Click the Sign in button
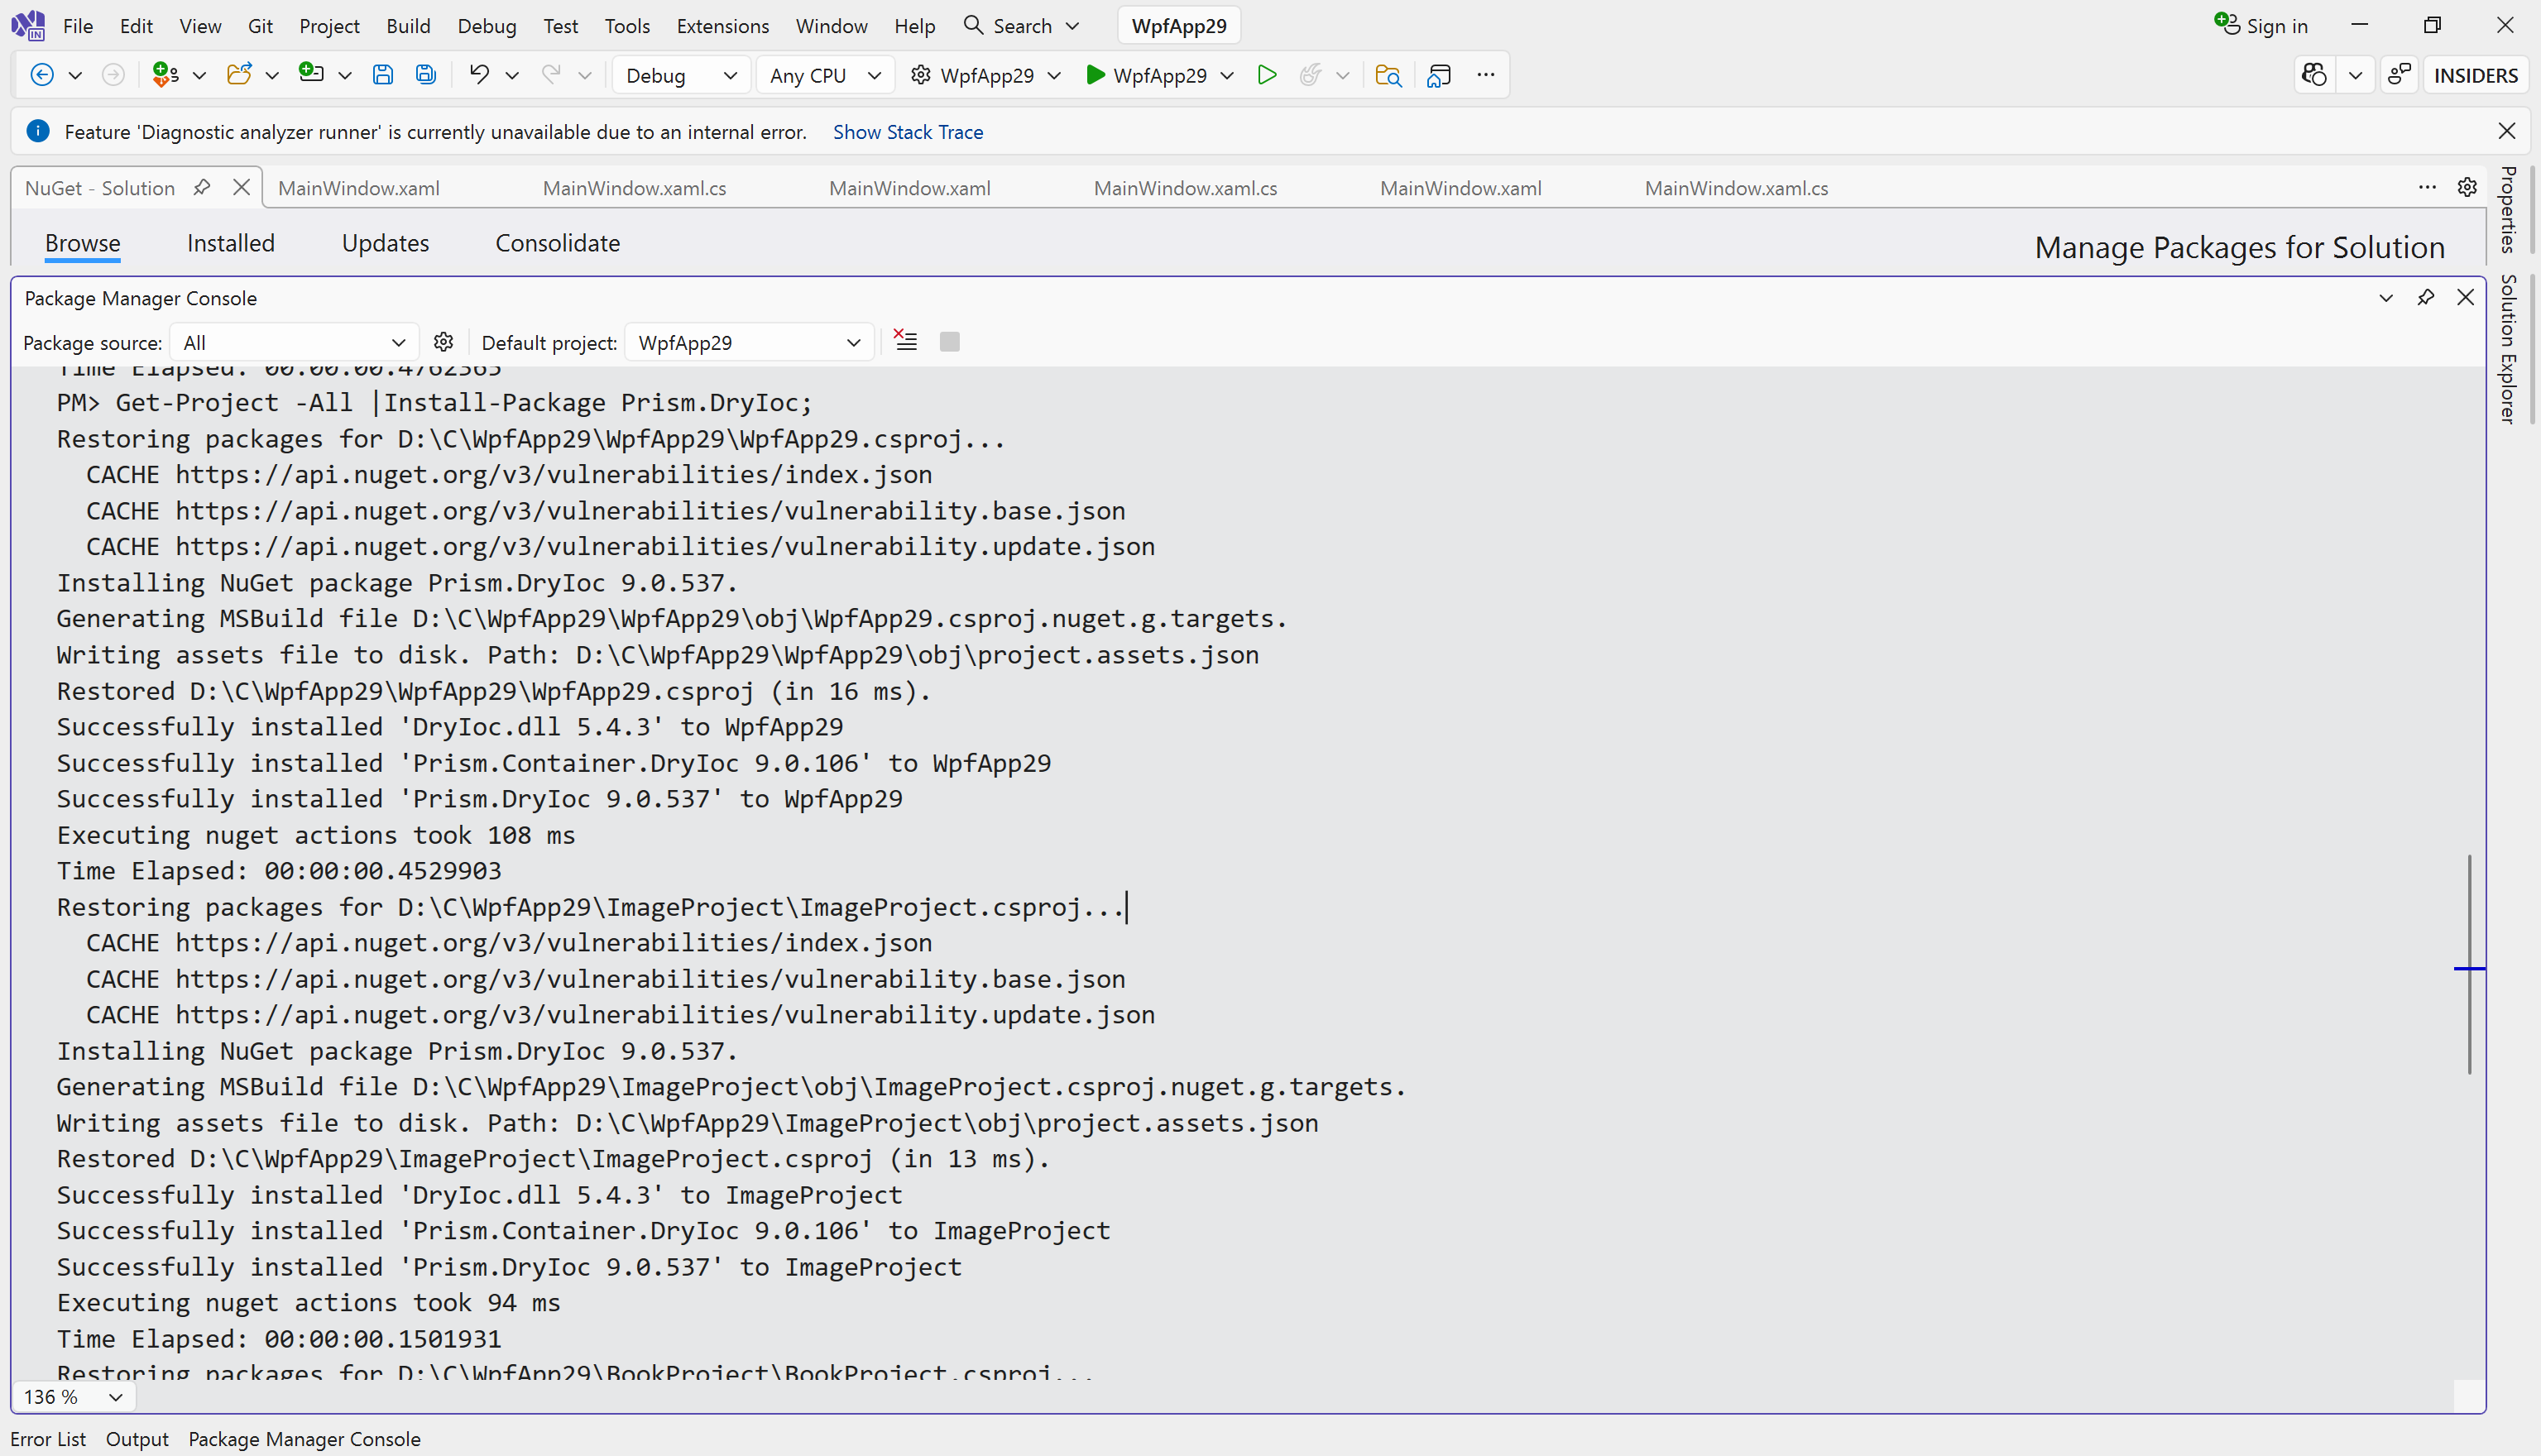This screenshot has height=1456, width=2541. [2262, 26]
